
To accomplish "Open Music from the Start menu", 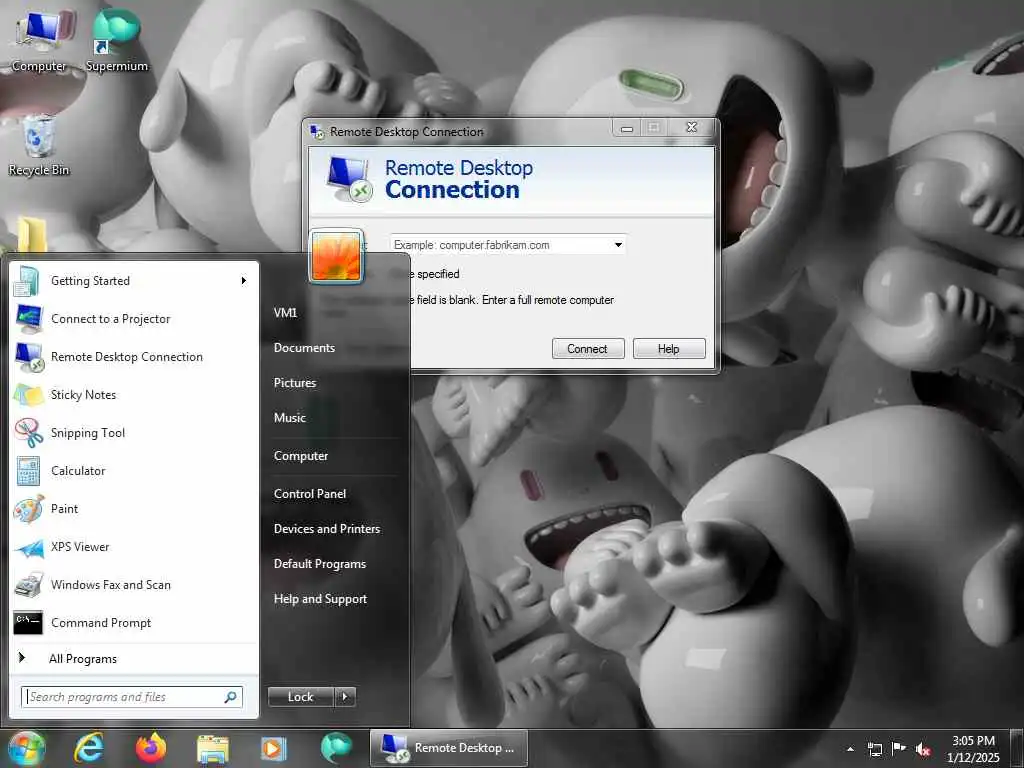I will [289, 418].
